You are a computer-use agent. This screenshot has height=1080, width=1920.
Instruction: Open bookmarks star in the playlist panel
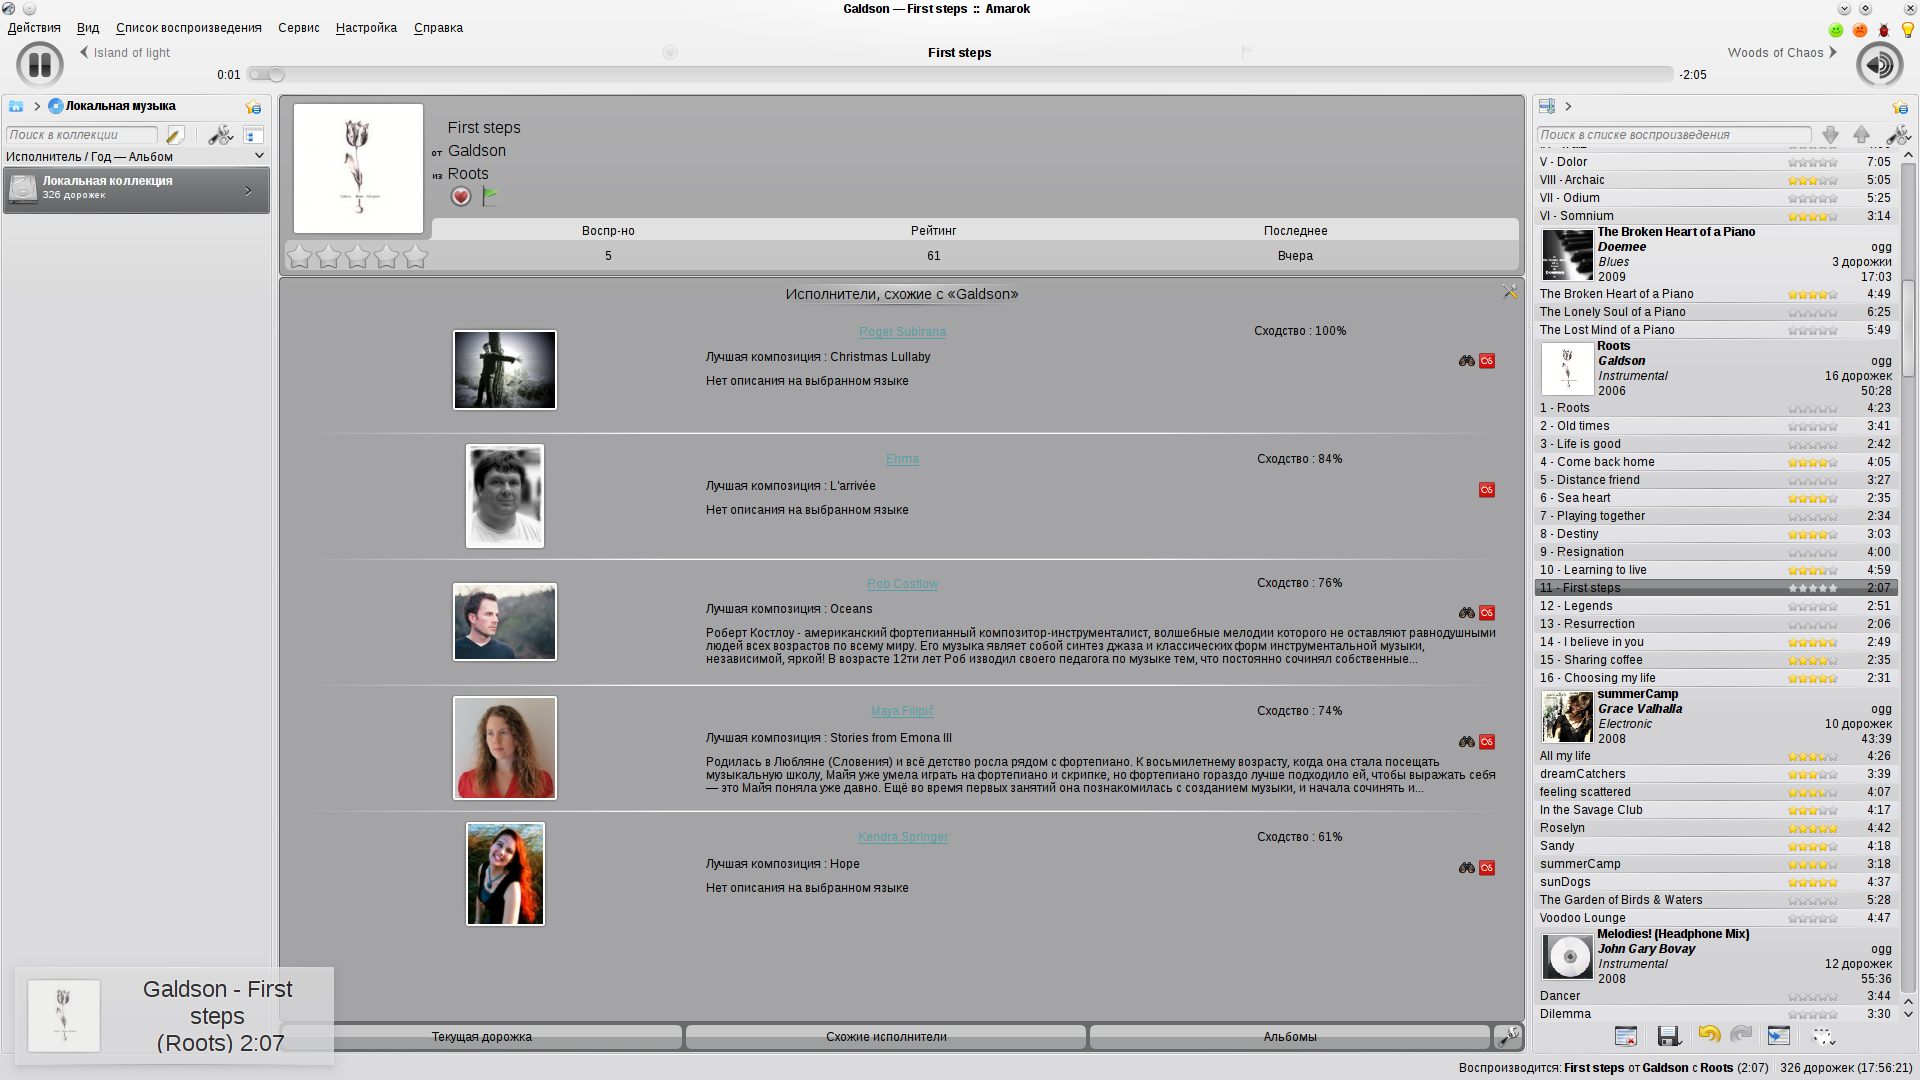(x=1900, y=107)
